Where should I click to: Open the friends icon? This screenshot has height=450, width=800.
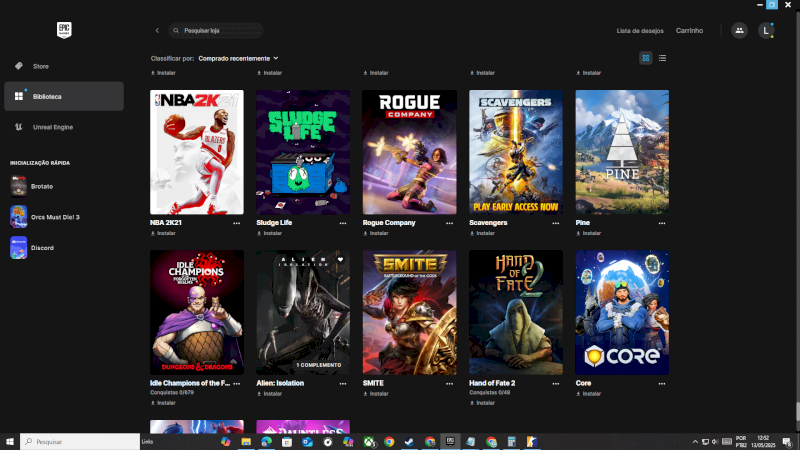coord(739,31)
